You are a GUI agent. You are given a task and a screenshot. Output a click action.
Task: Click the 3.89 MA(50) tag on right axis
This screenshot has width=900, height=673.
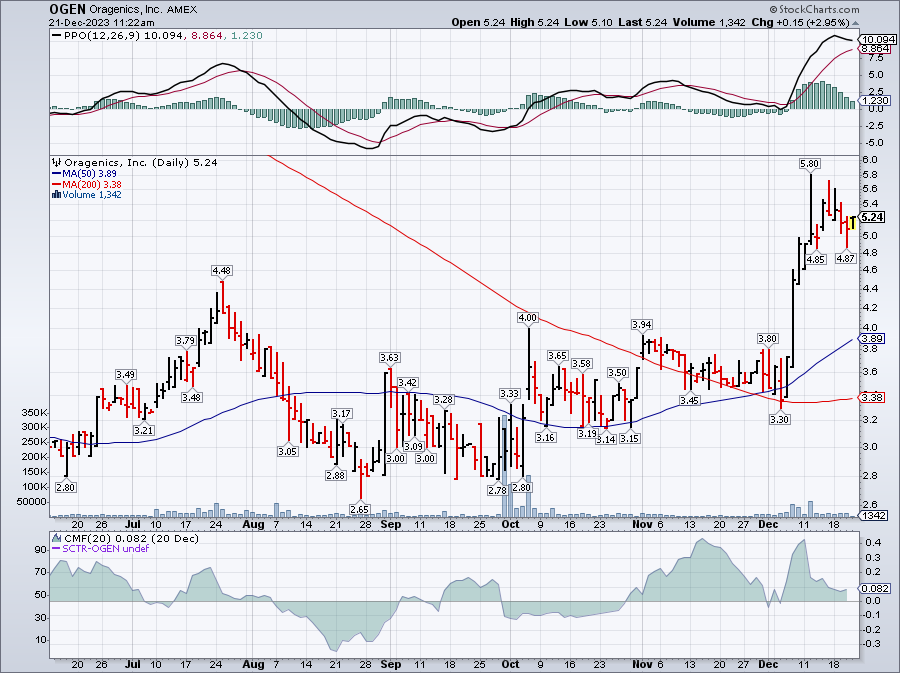coord(873,339)
